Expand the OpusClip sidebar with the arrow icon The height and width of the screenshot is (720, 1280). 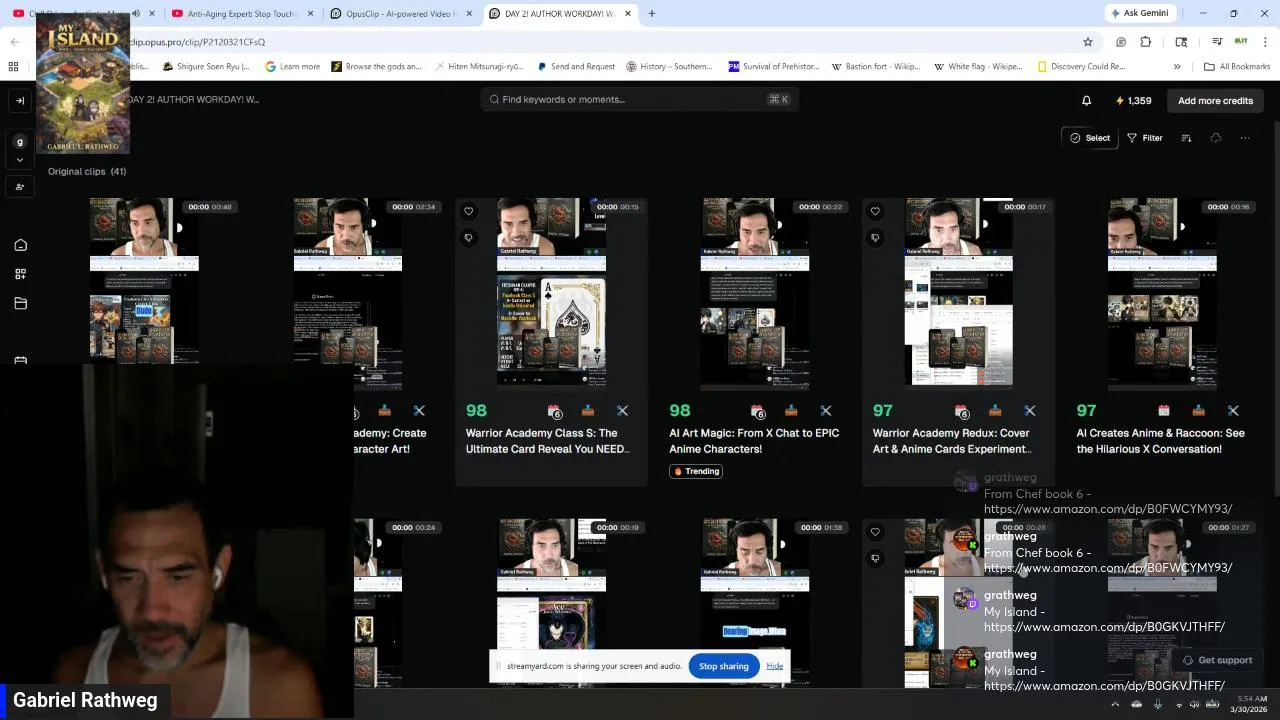coord(20,100)
